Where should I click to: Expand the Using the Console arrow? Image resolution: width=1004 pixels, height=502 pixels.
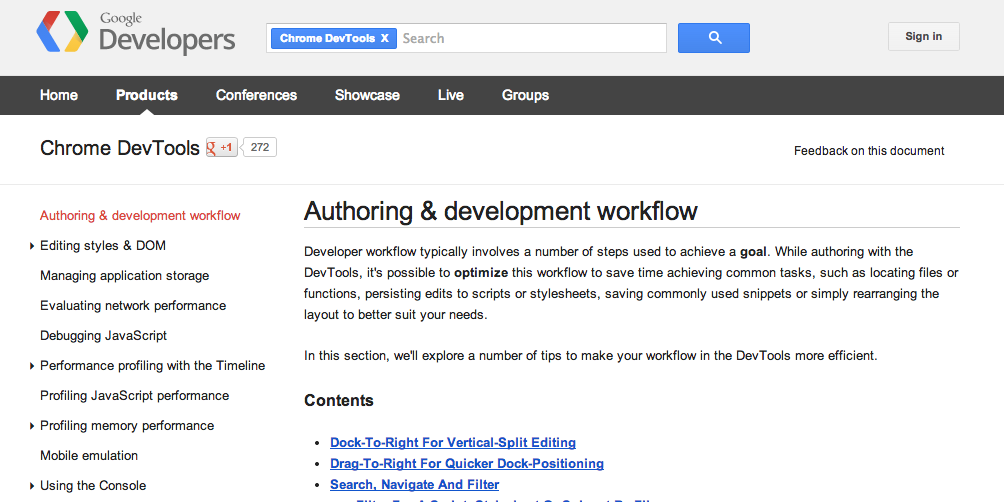point(32,486)
